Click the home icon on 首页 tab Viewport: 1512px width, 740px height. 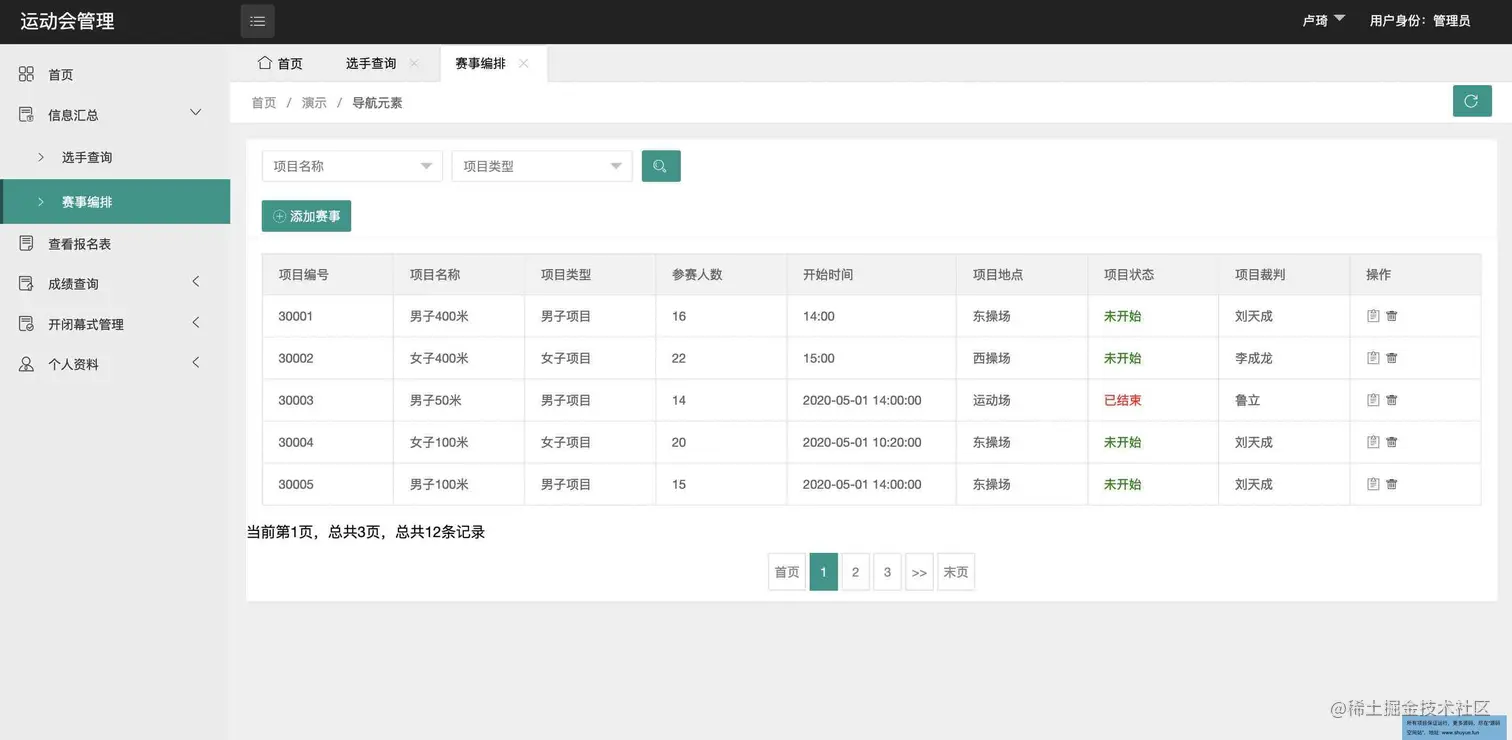click(265, 63)
